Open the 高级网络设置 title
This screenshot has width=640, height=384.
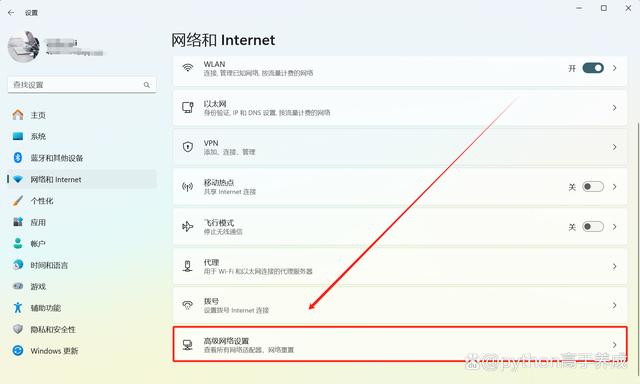tap(226, 341)
